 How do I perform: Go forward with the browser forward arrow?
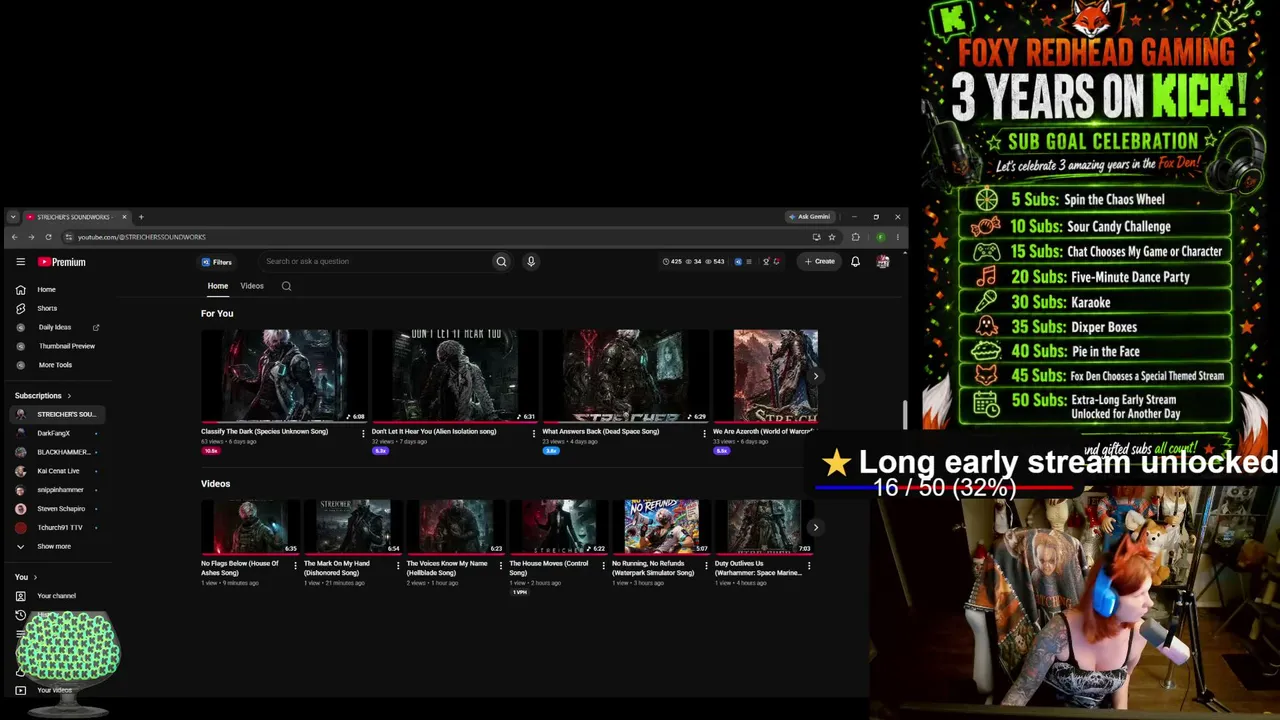[31, 237]
